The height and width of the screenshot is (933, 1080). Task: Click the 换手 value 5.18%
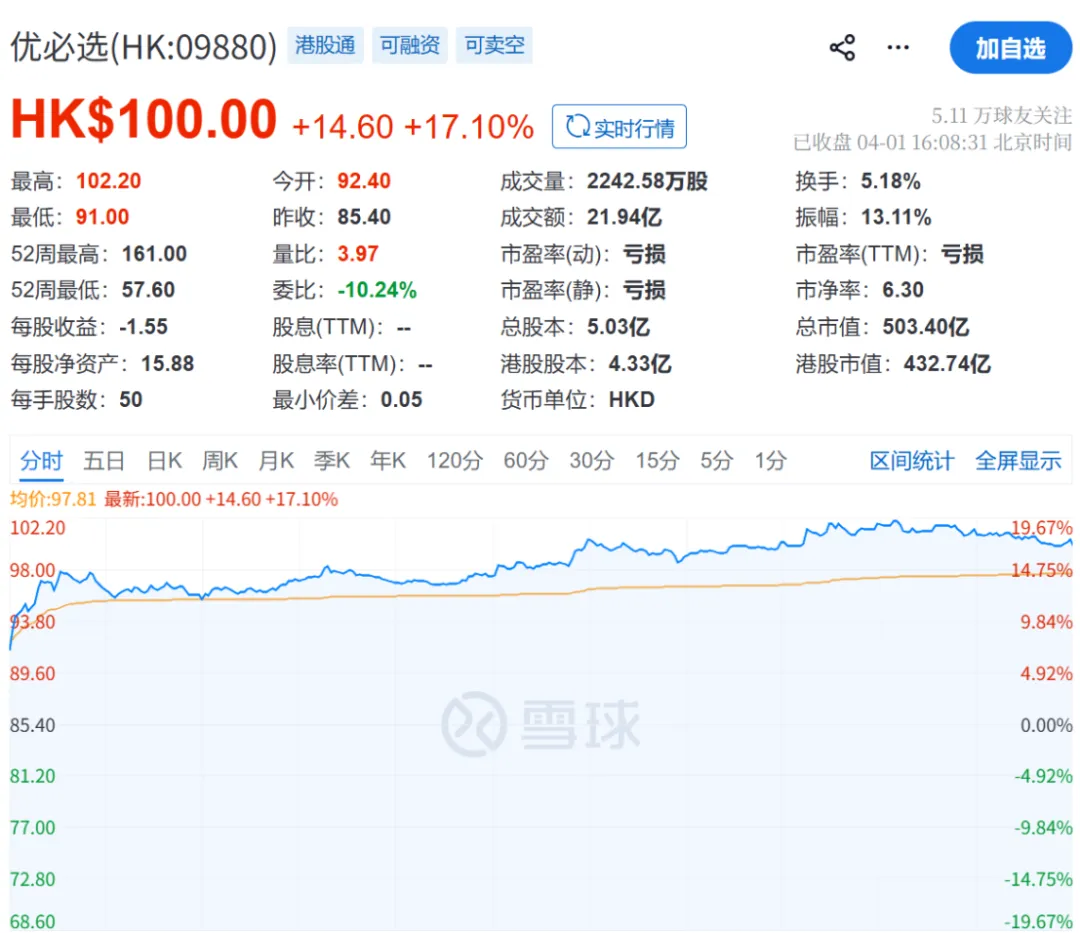coord(890,180)
